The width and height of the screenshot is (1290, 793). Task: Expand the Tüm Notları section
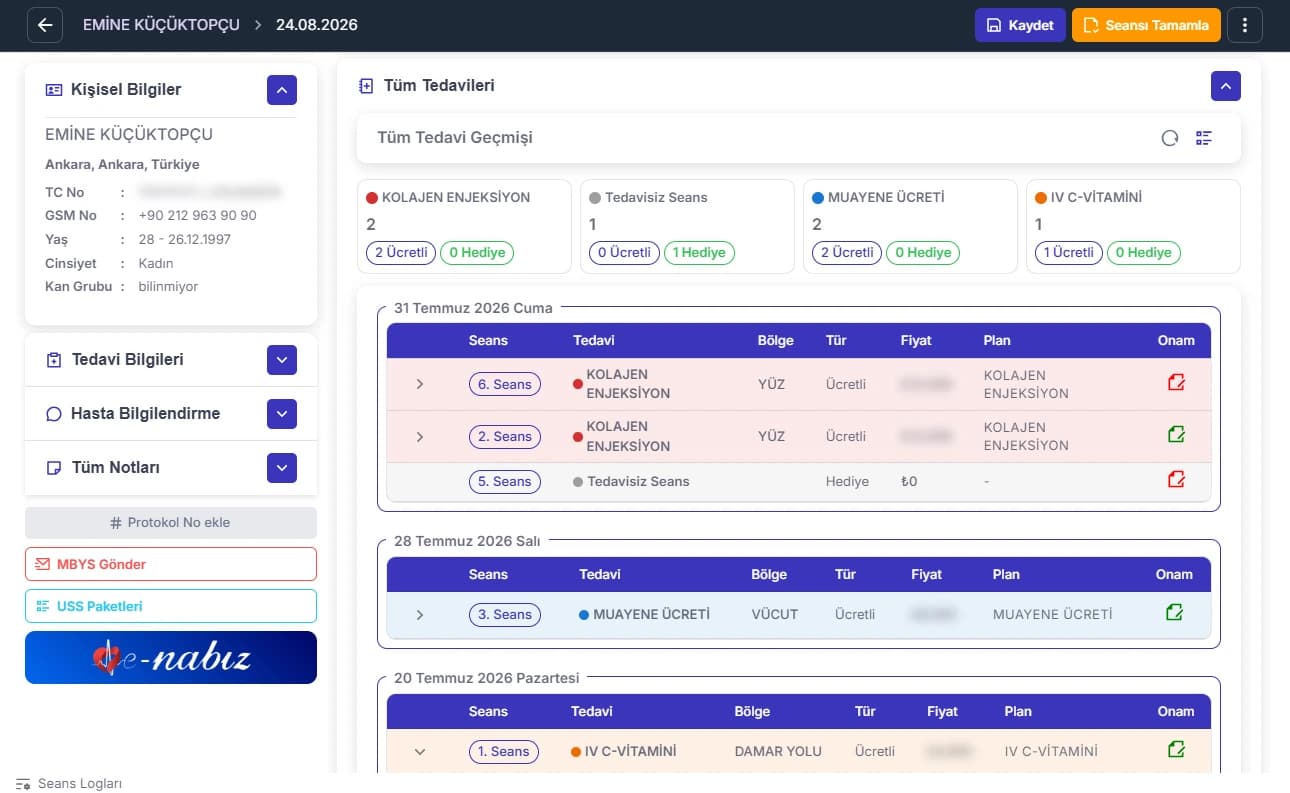pos(282,467)
